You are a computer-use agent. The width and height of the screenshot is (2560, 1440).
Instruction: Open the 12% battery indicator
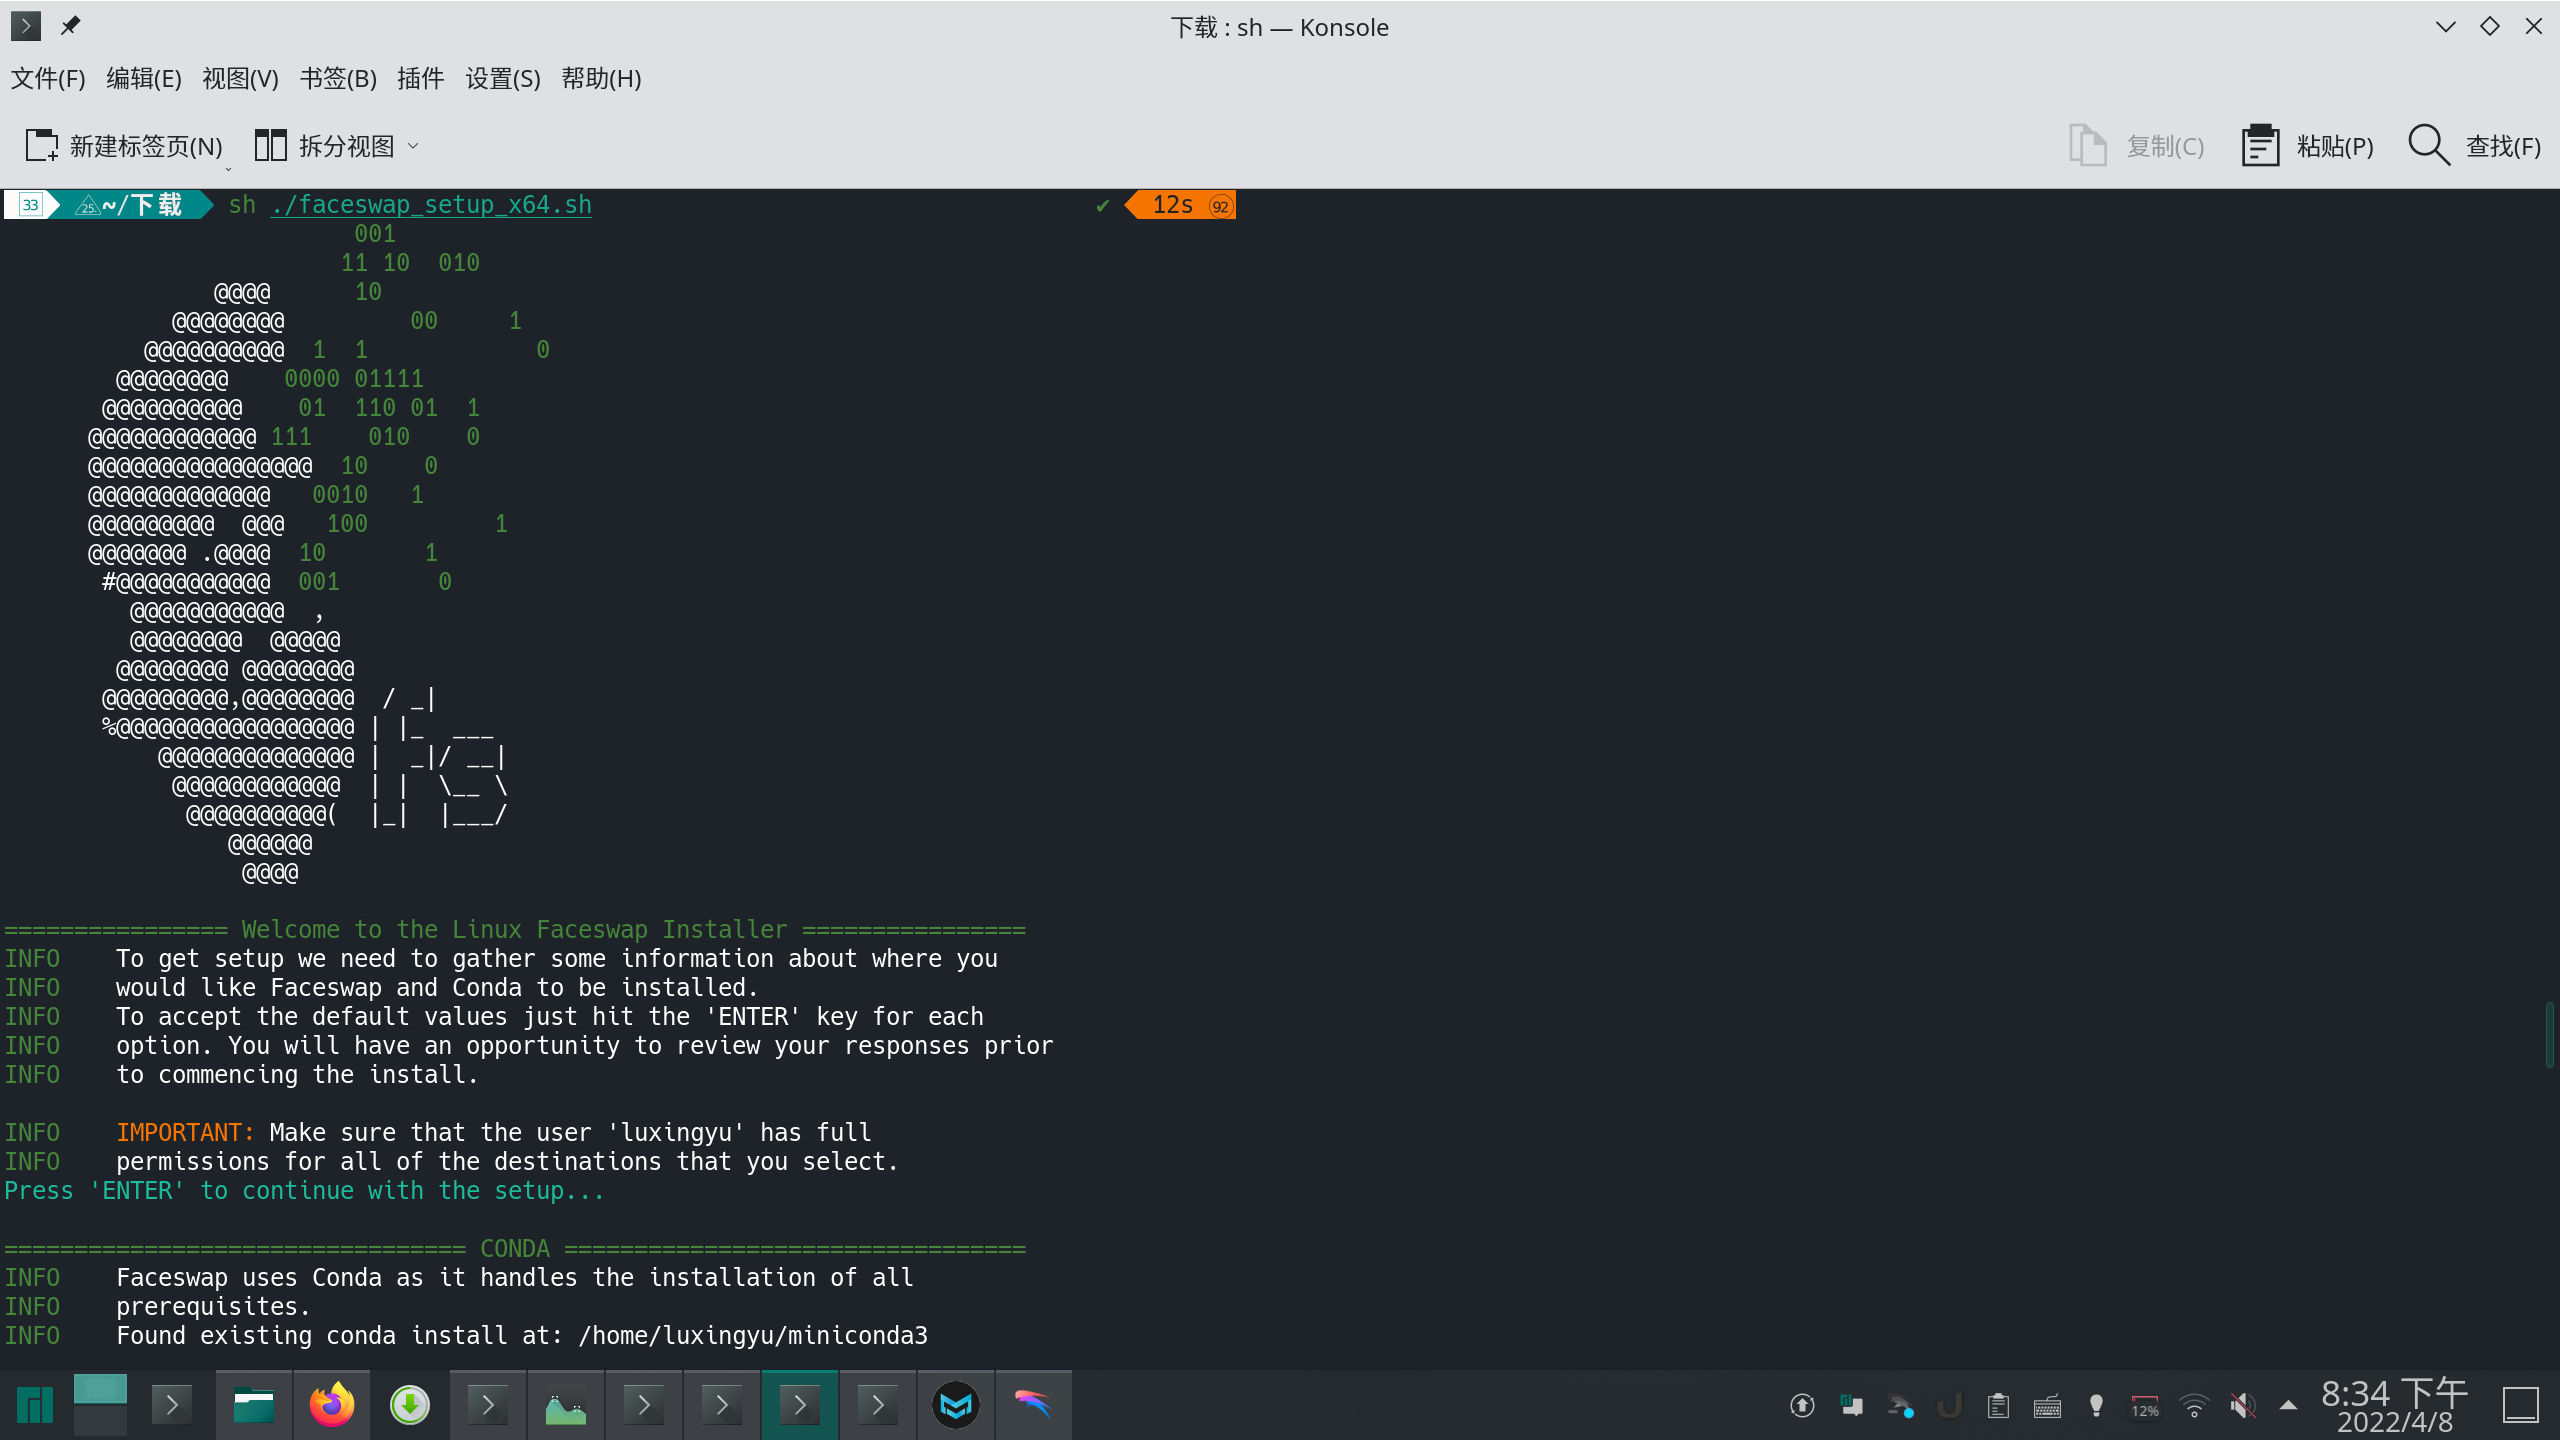[x=2145, y=1406]
